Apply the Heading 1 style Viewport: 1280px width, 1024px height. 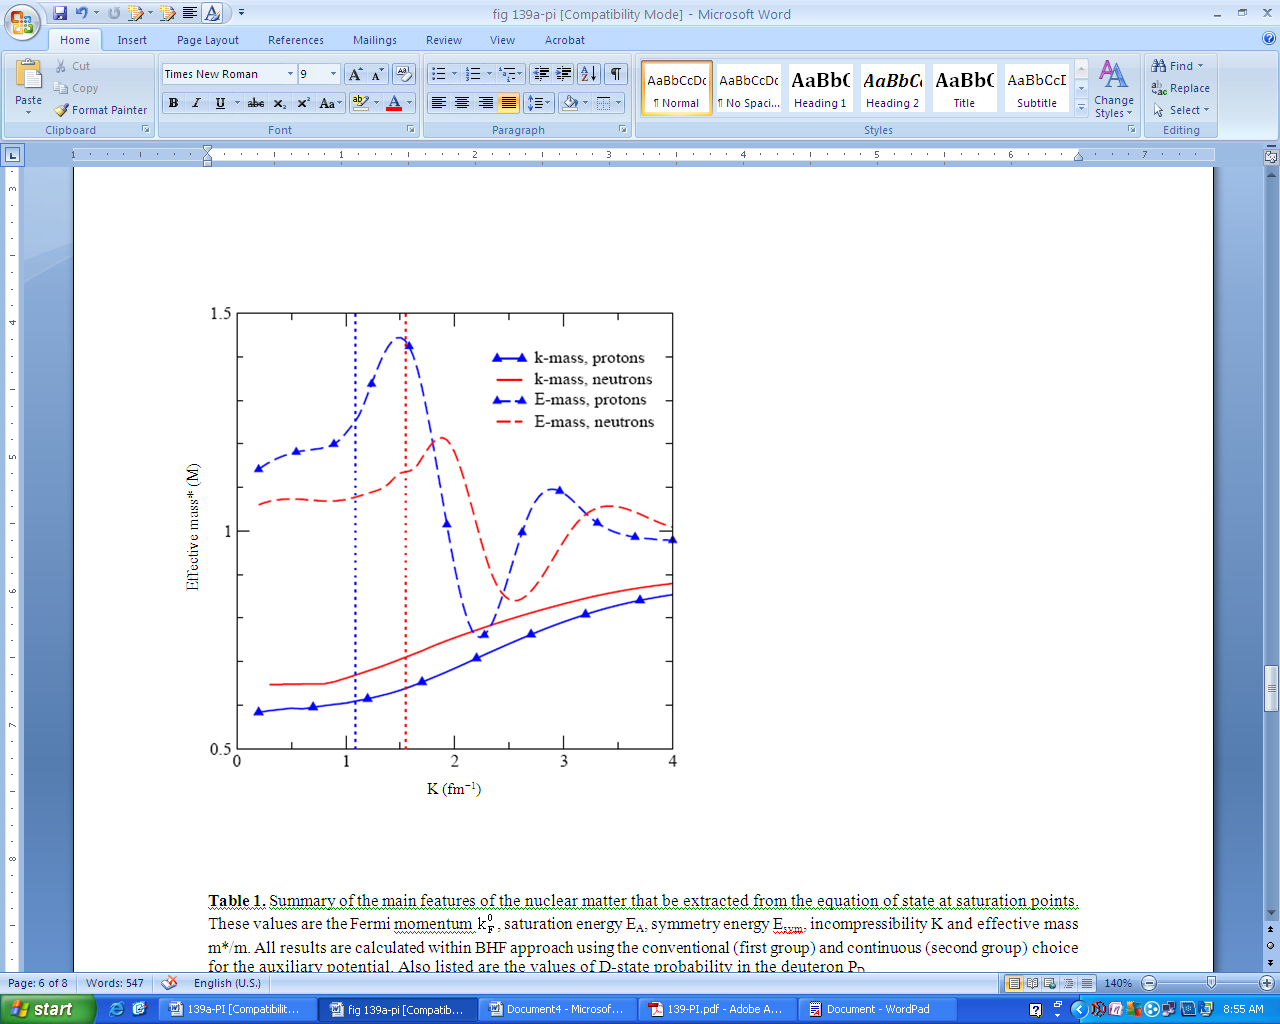[820, 88]
